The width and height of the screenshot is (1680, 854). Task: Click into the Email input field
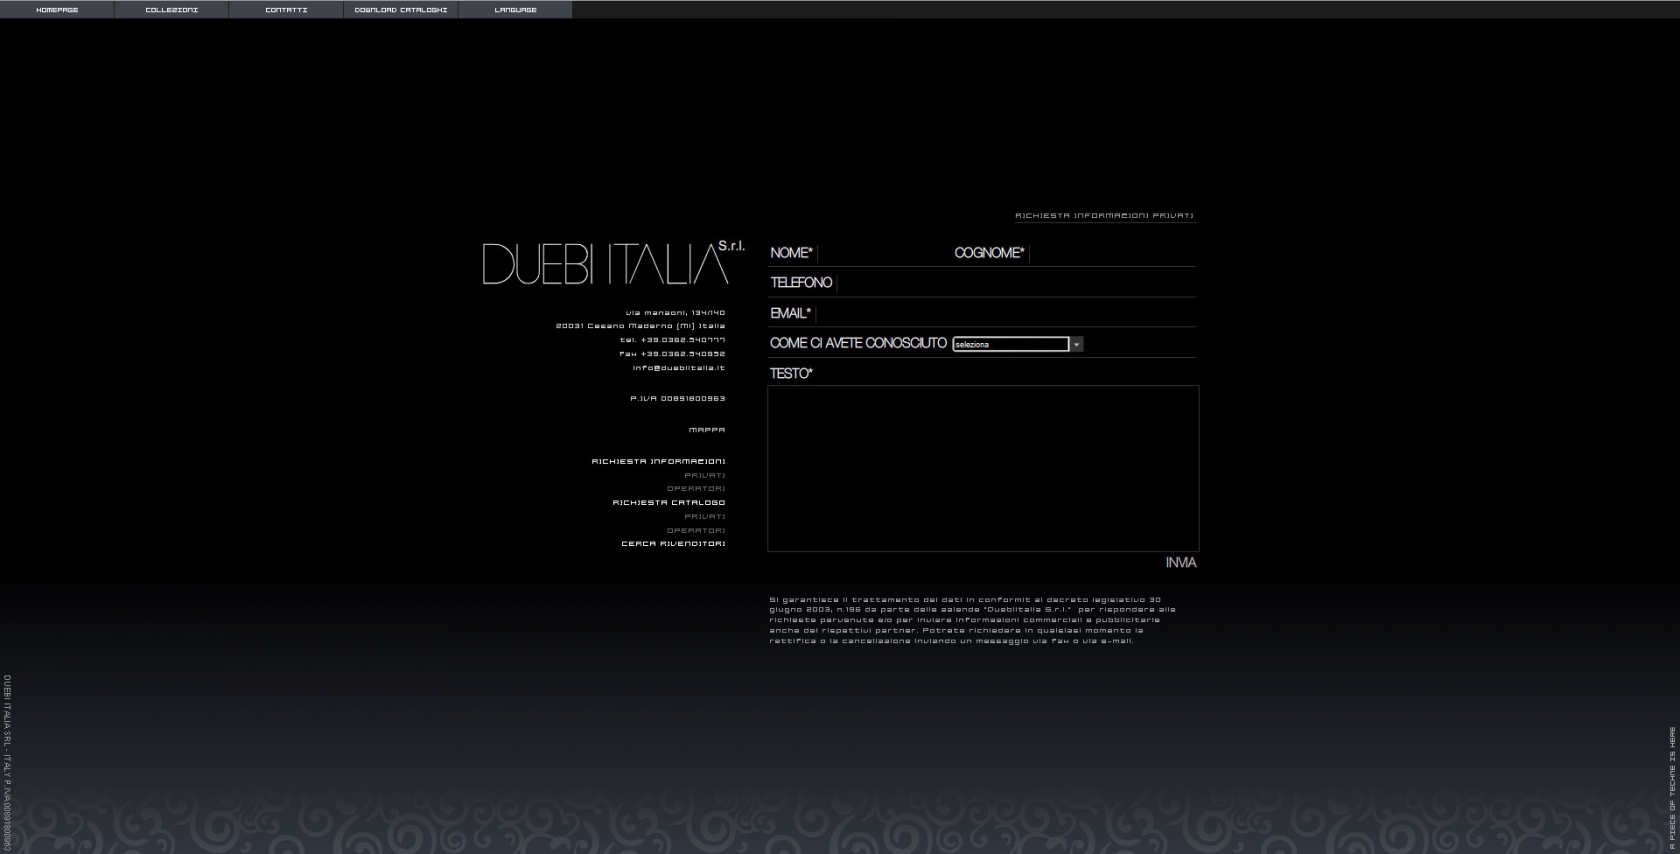(1005, 313)
